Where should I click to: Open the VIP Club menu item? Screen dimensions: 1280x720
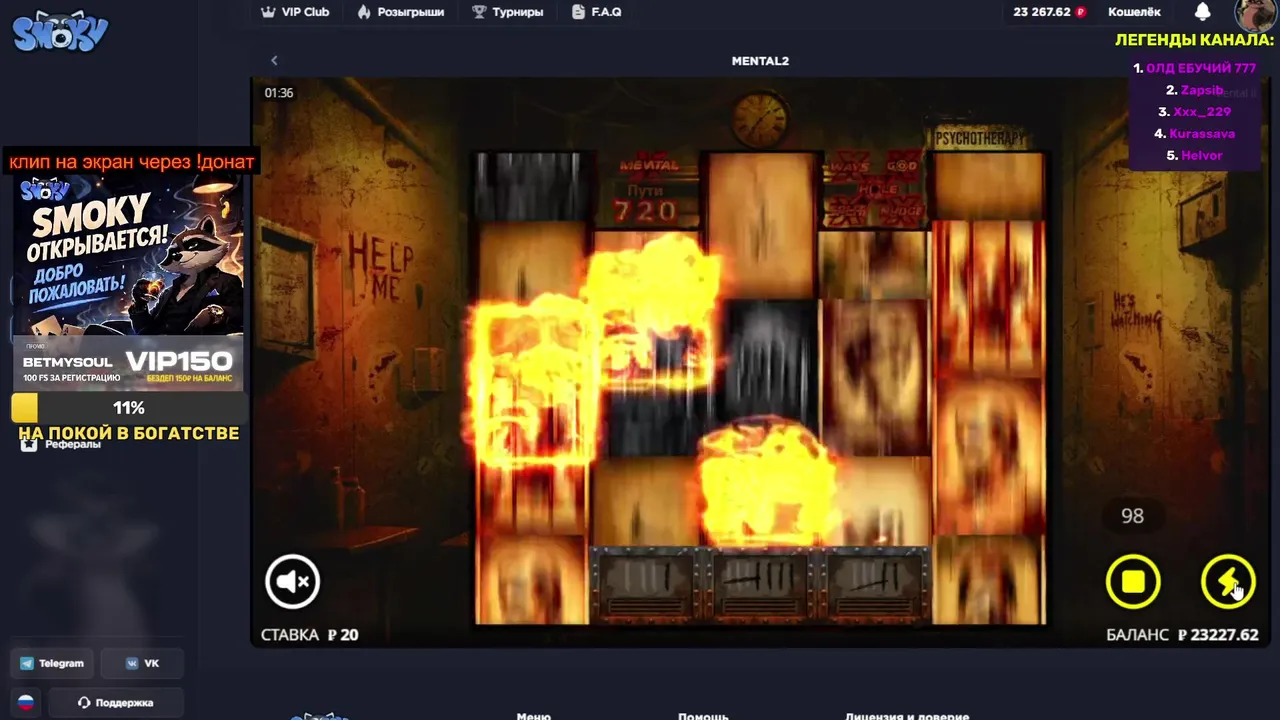click(295, 12)
